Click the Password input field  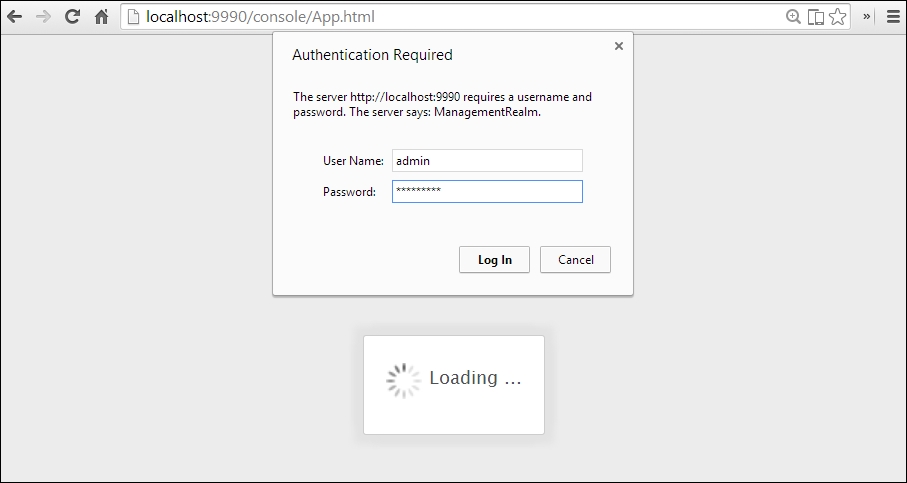pyautogui.click(x=487, y=191)
